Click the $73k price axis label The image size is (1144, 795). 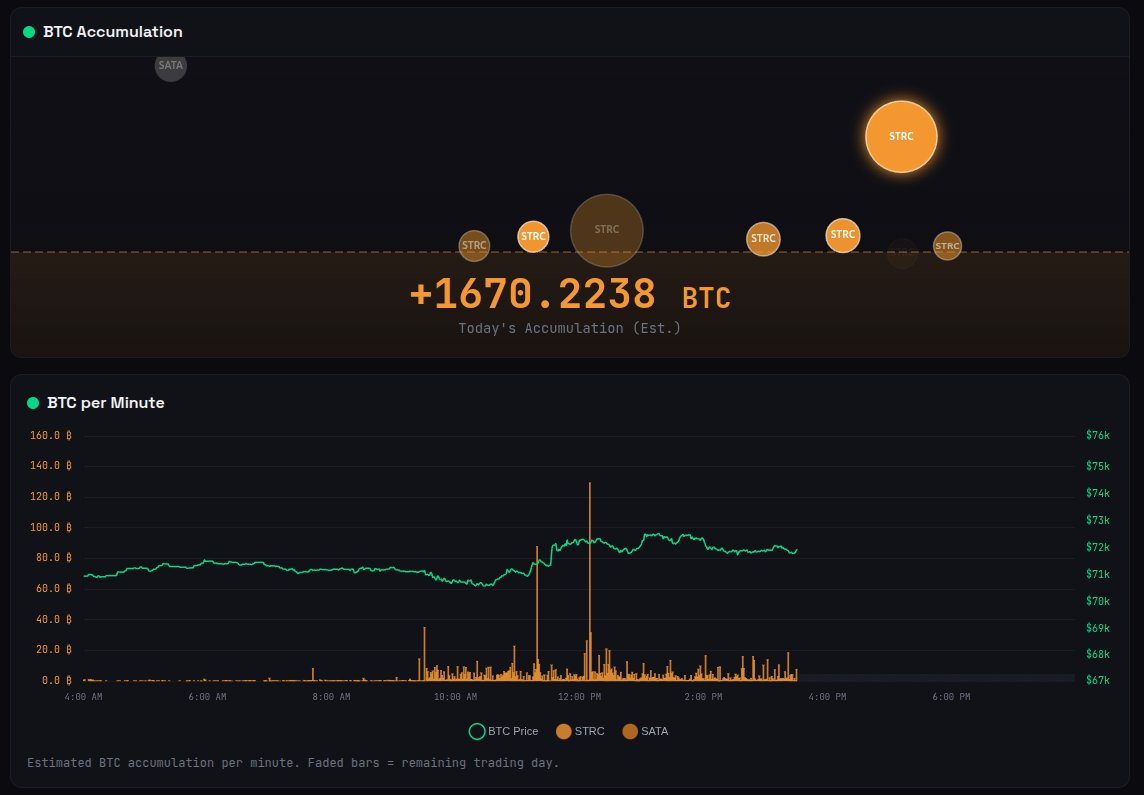(x=1097, y=520)
